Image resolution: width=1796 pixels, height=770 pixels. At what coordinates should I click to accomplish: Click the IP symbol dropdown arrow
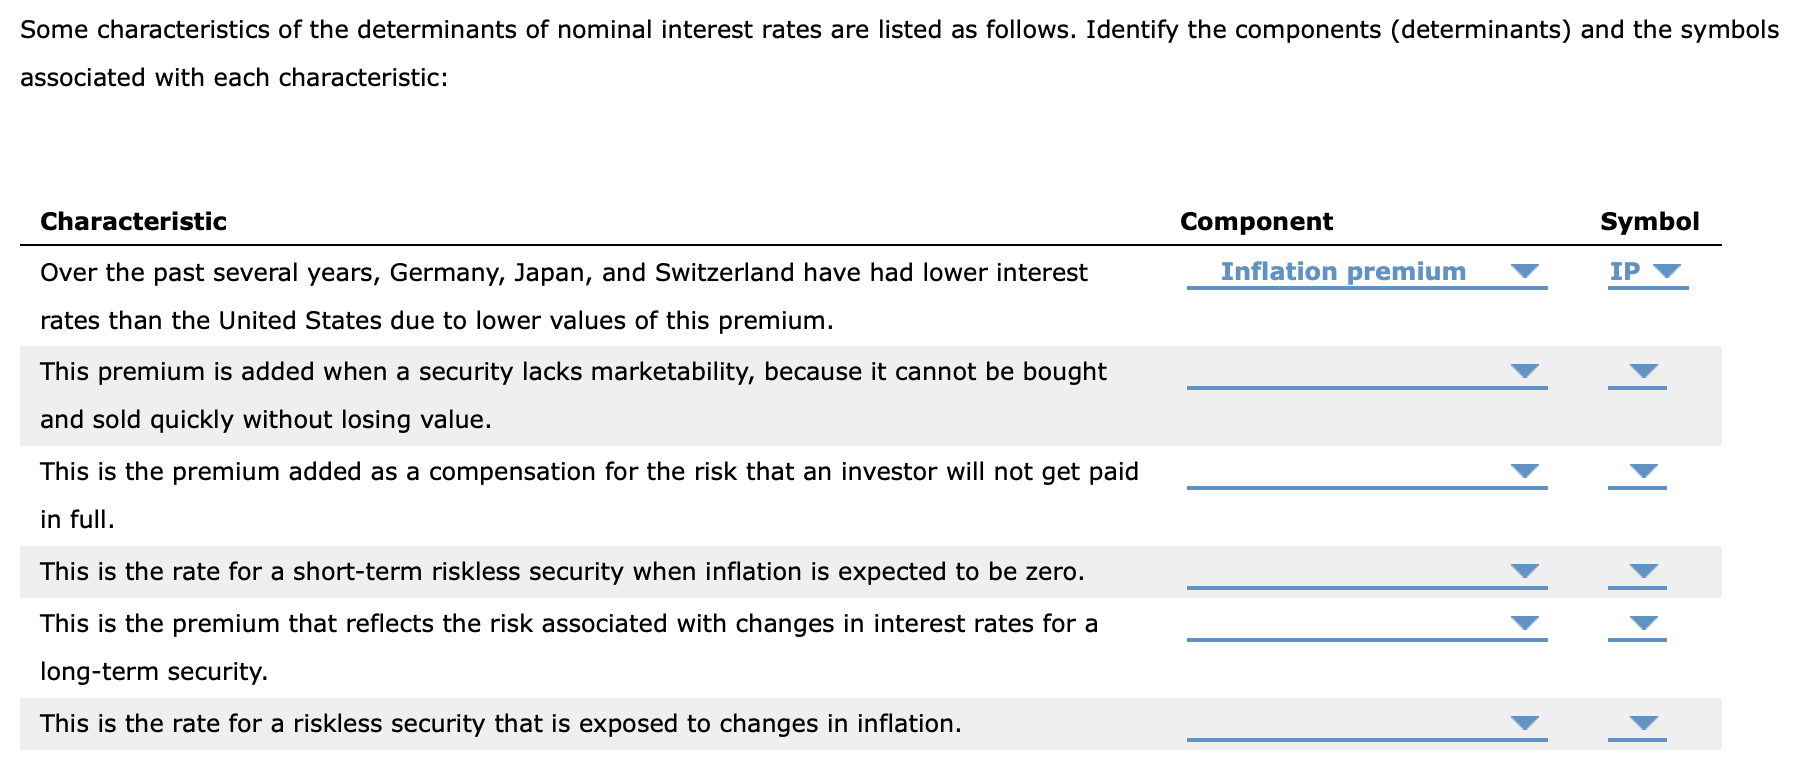(1667, 271)
